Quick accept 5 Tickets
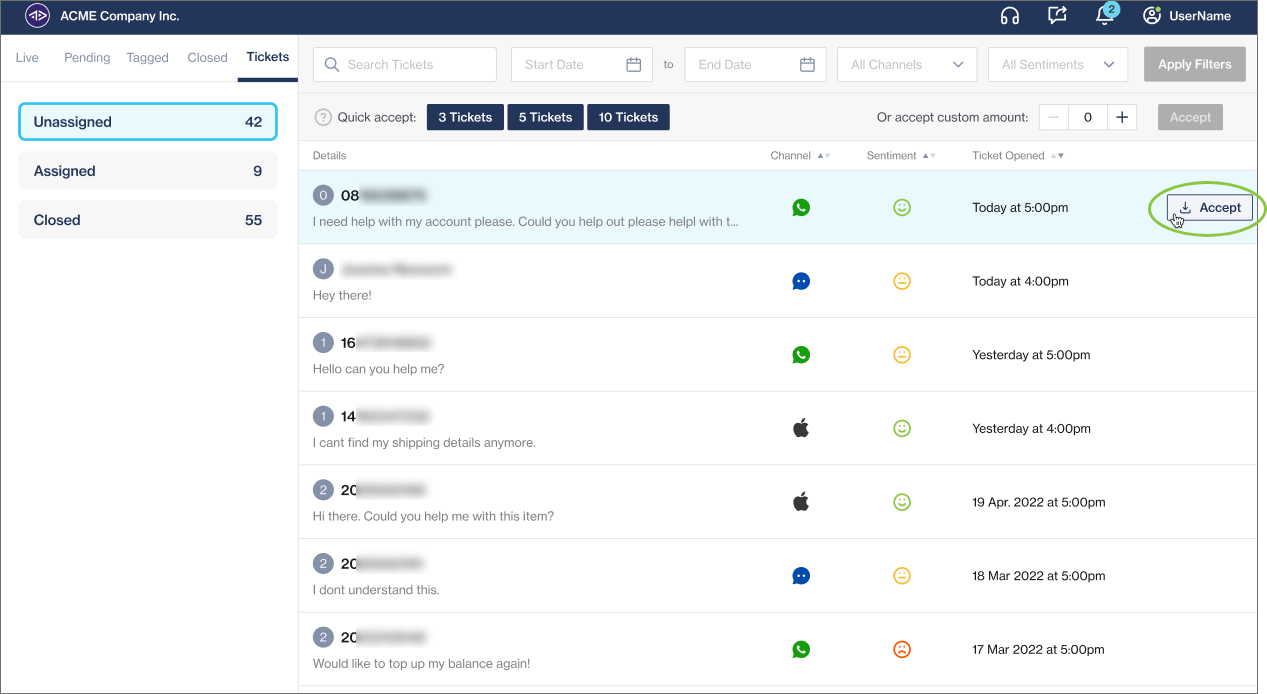 coord(545,117)
